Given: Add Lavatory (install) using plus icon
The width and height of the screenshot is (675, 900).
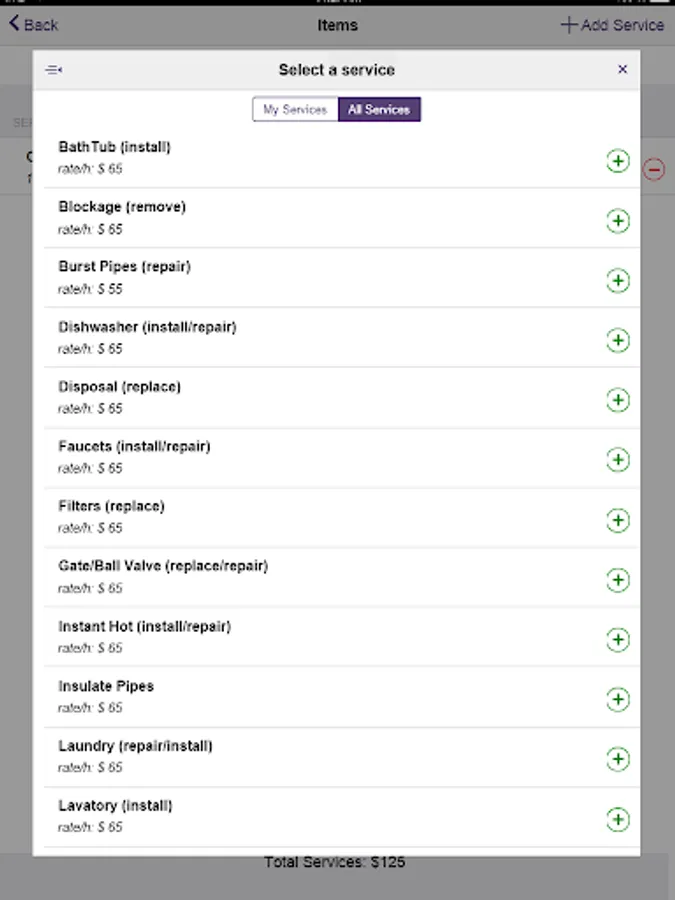Looking at the screenshot, I should point(618,820).
